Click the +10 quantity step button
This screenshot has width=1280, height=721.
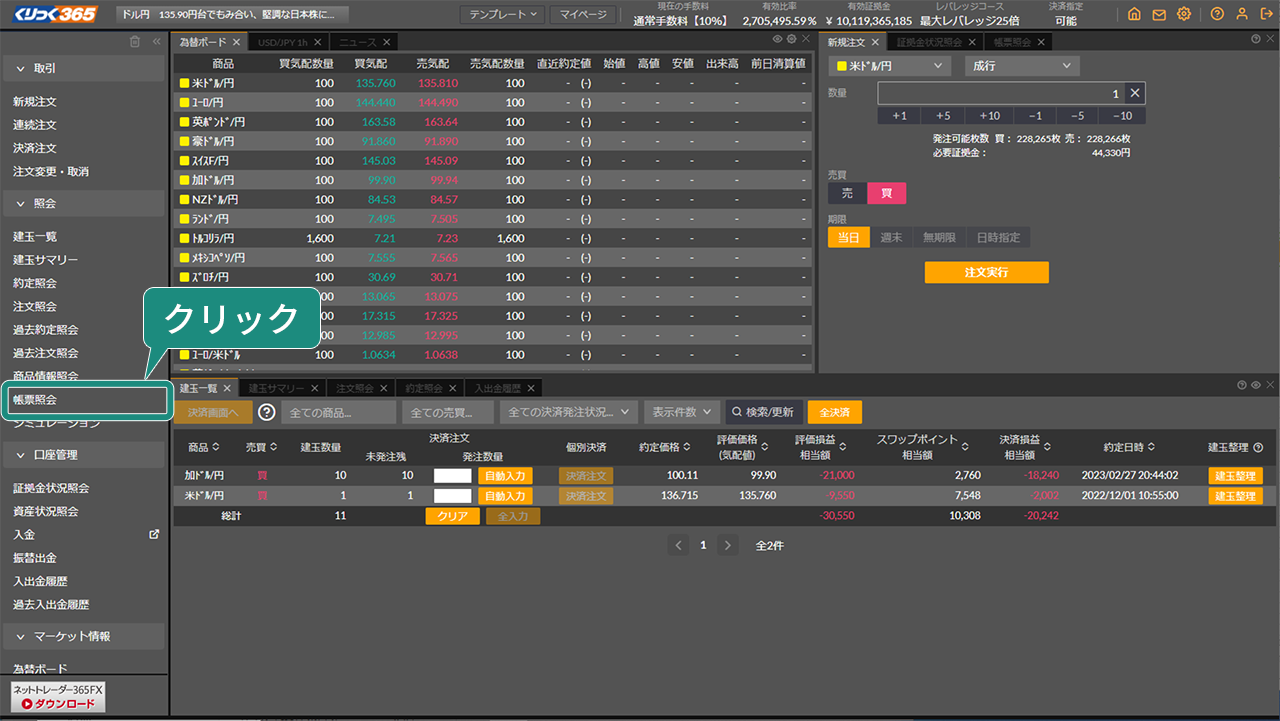989,116
